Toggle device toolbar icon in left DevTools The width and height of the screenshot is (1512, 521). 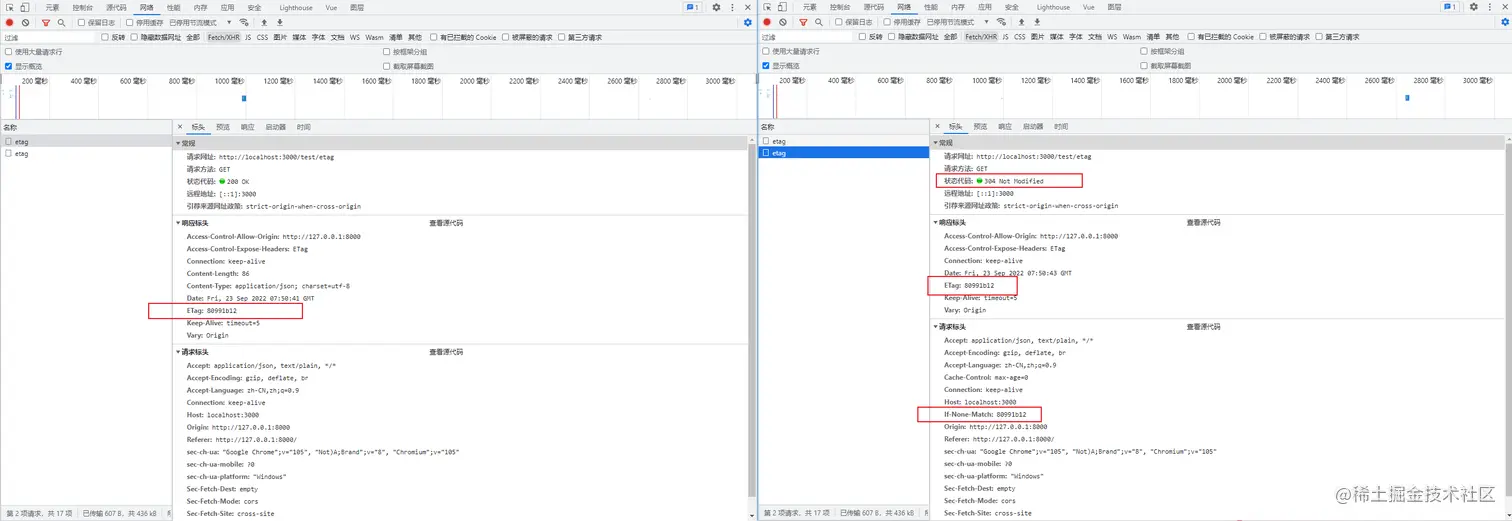(x=25, y=7)
